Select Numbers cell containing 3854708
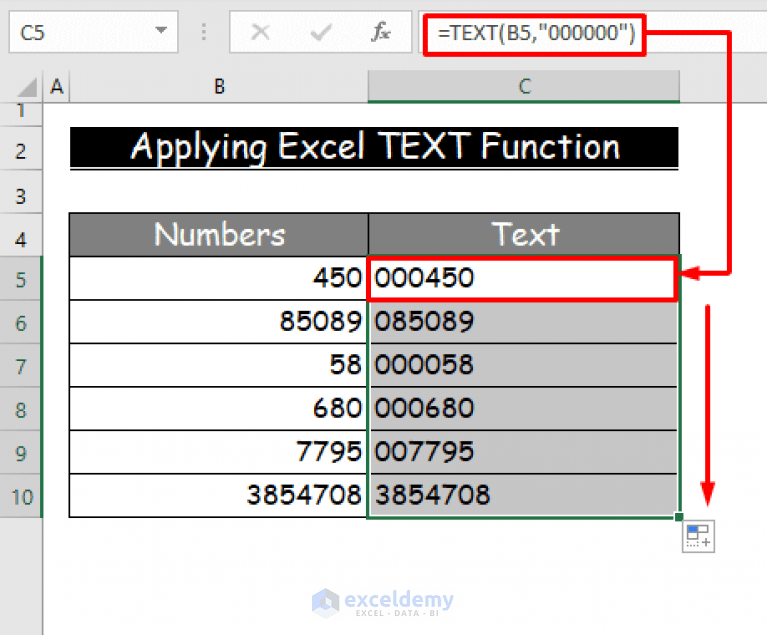 point(219,495)
